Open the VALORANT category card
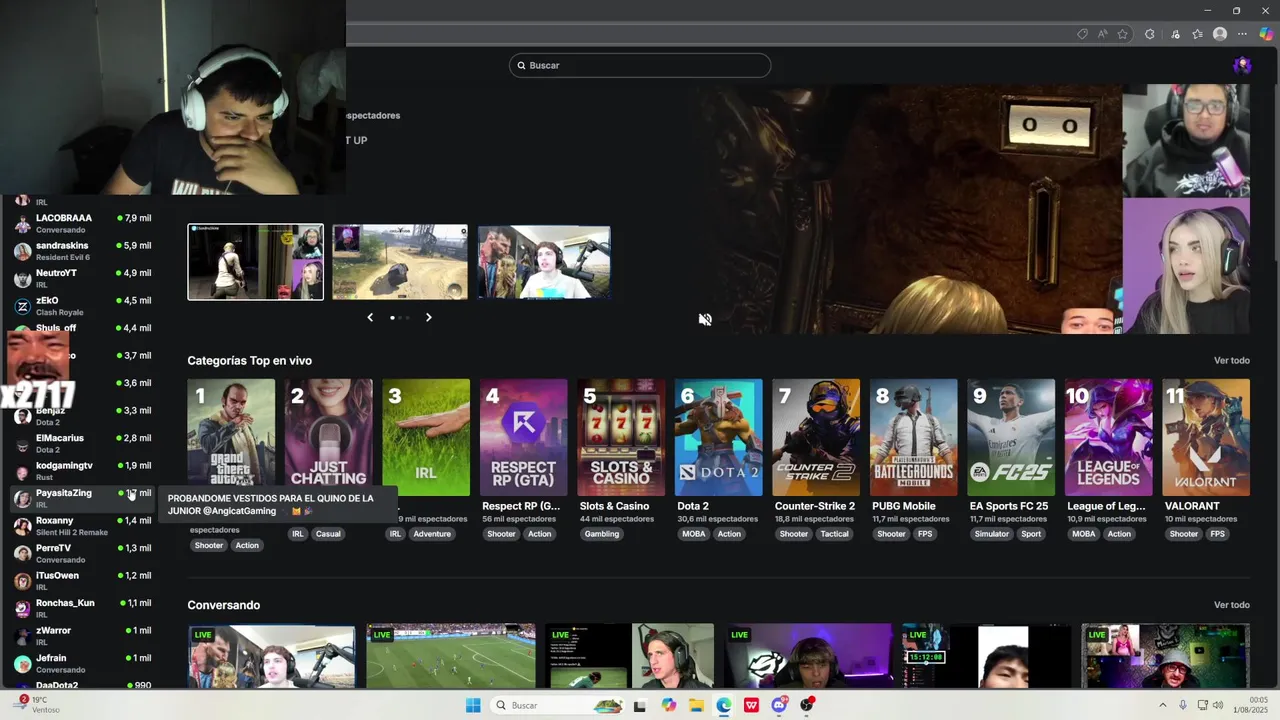The height and width of the screenshot is (720, 1280). [x=1206, y=437]
